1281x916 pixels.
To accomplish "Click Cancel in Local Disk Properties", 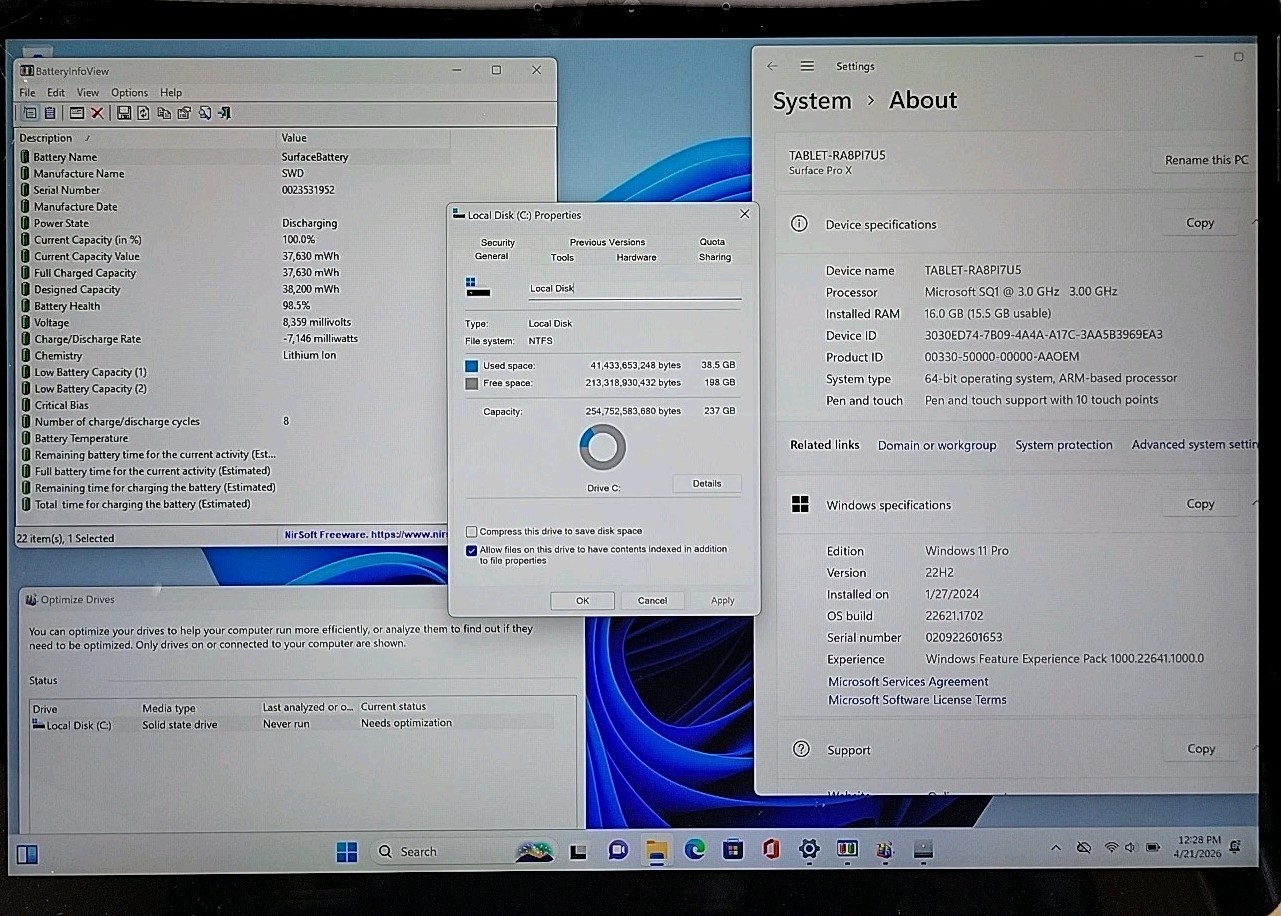I will [x=652, y=601].
